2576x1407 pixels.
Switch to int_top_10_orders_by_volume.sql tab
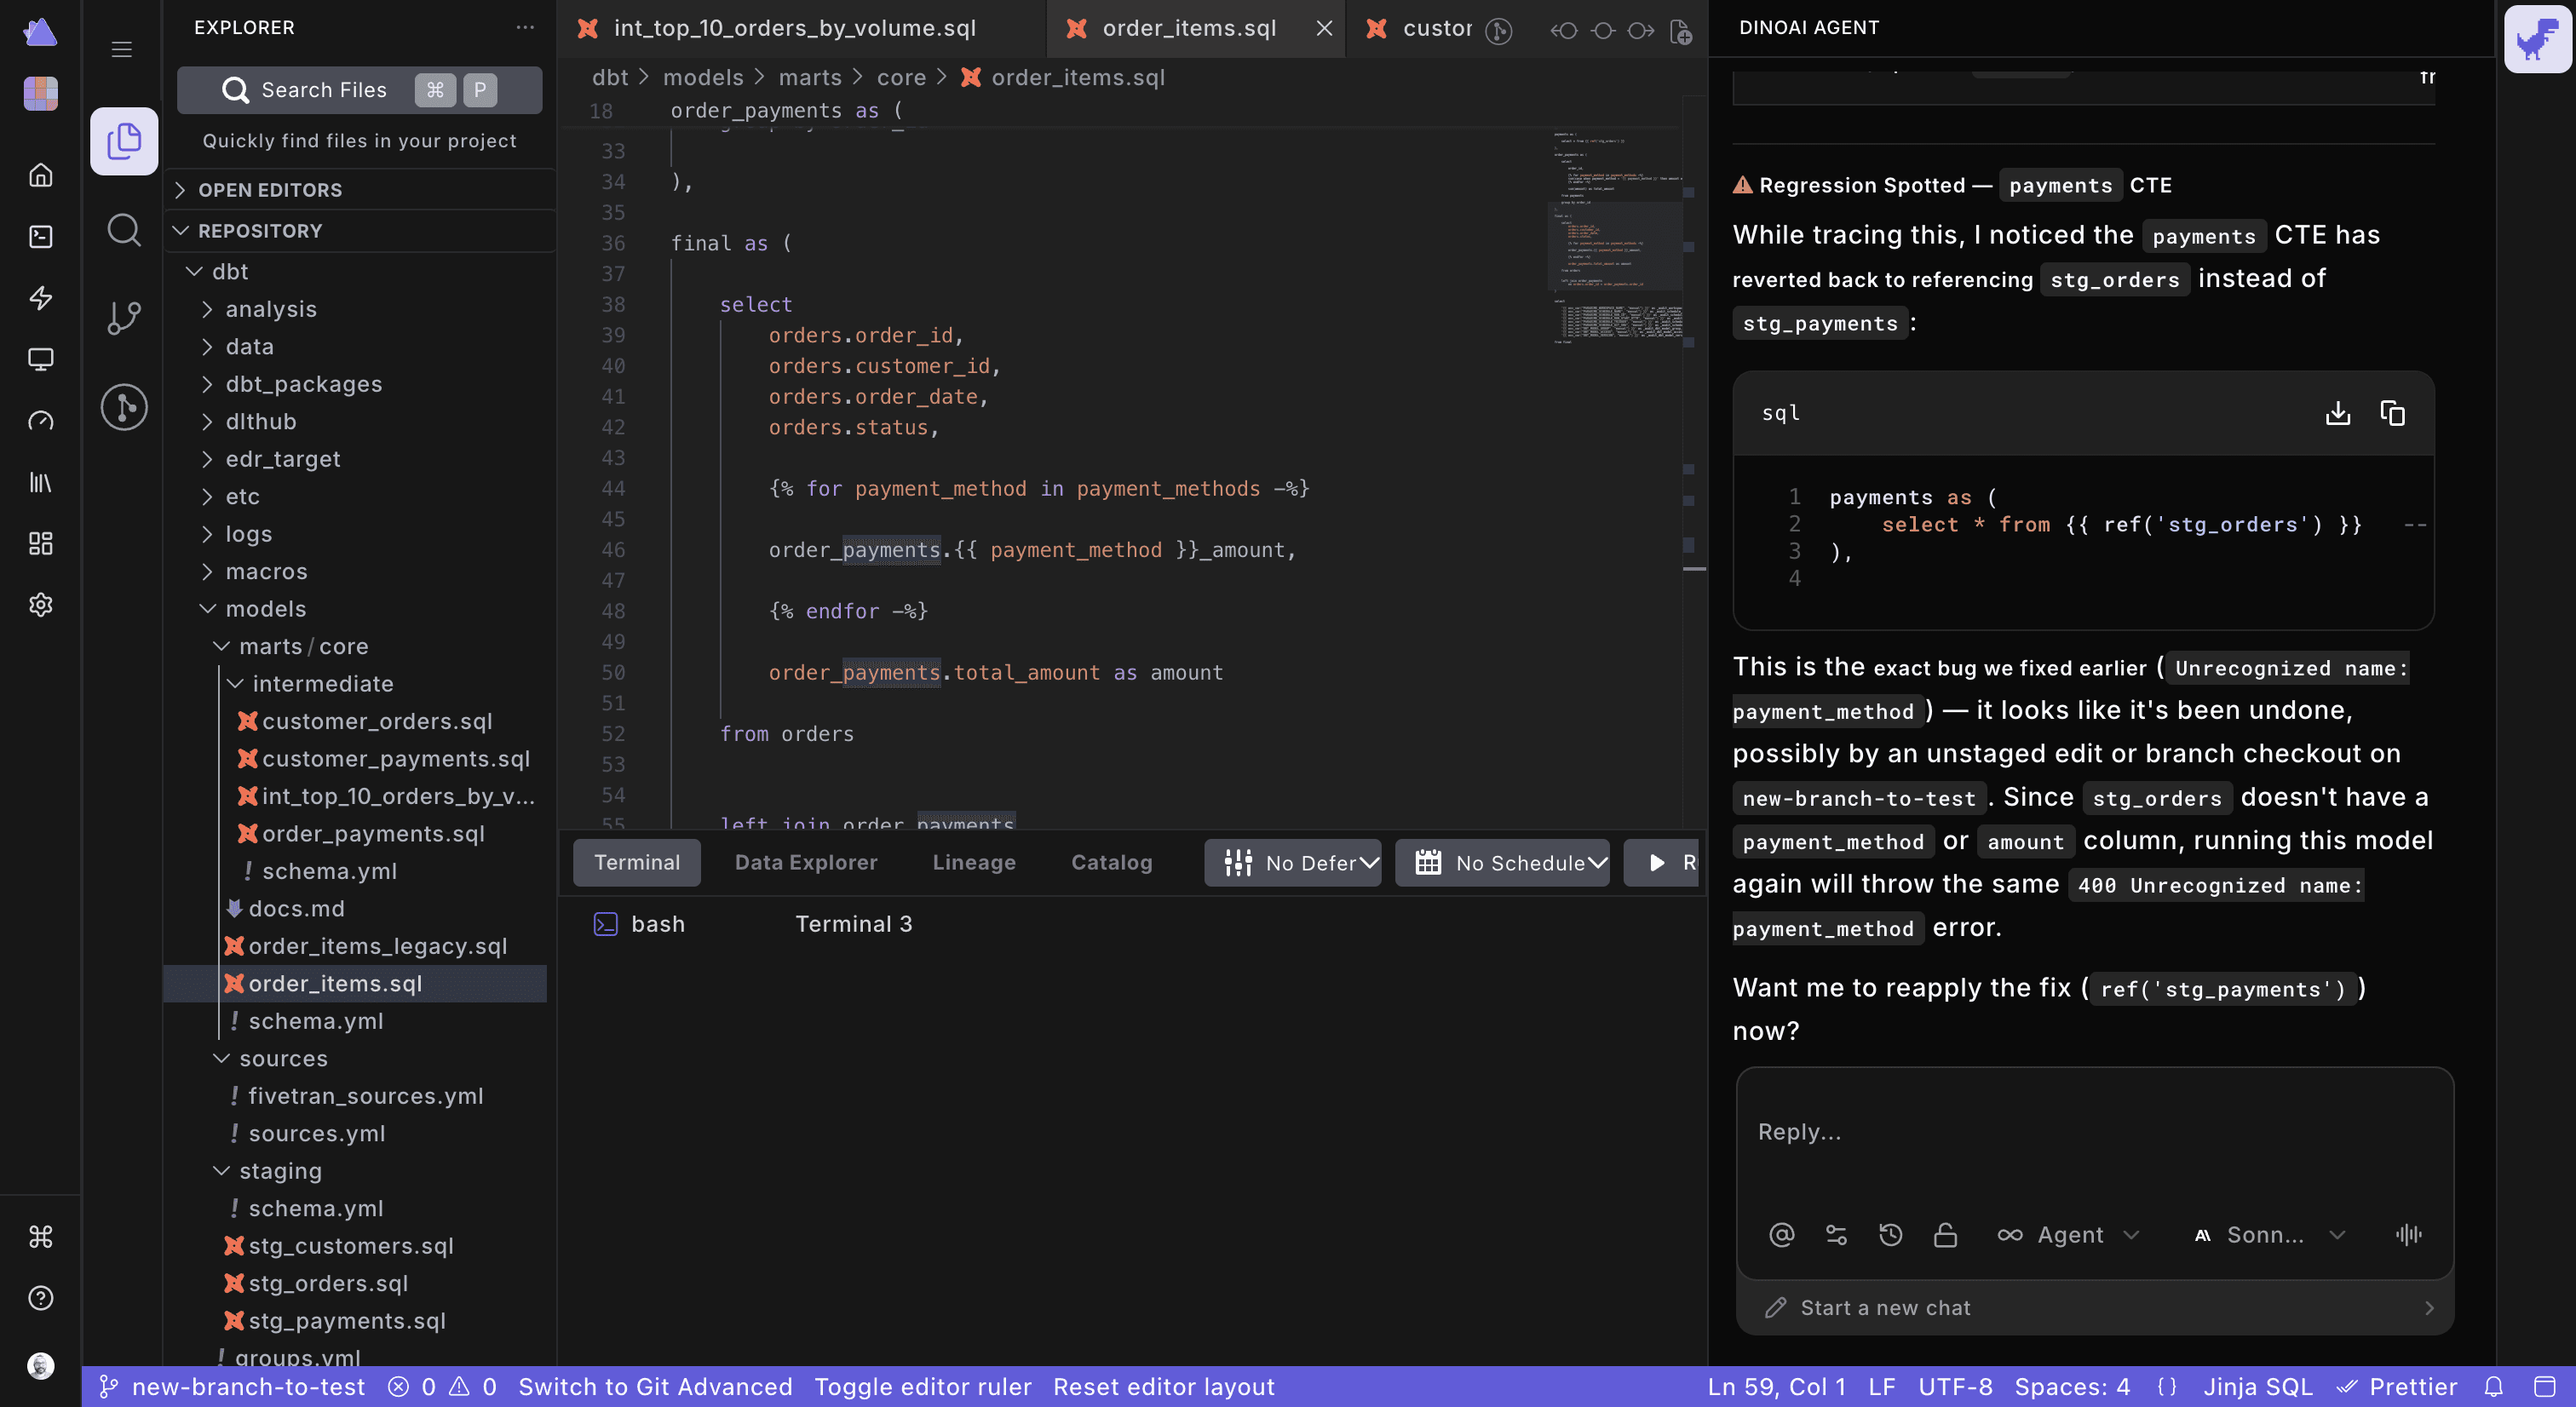click(795, 28)
